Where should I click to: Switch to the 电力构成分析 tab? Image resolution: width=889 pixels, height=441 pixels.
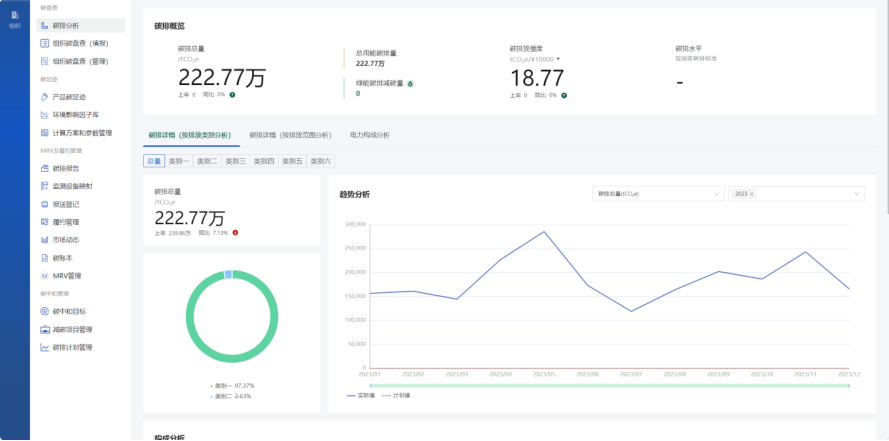coord(369,134)
